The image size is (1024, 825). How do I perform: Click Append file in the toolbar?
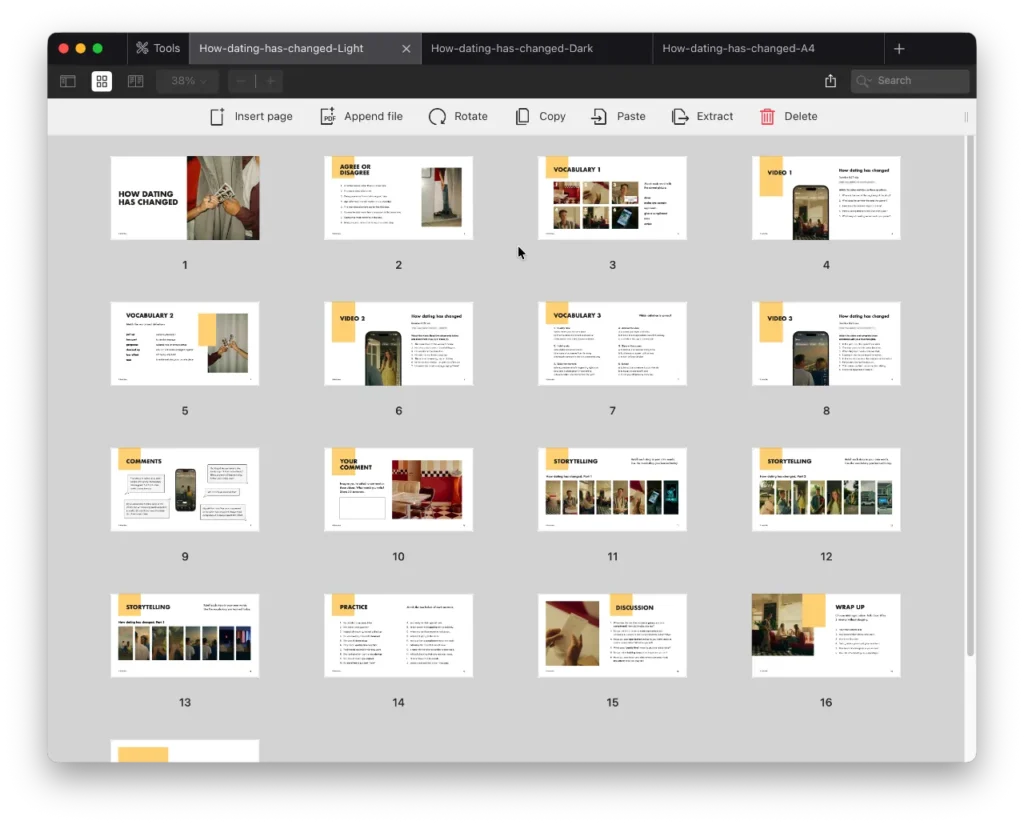[x=361, y=116]
